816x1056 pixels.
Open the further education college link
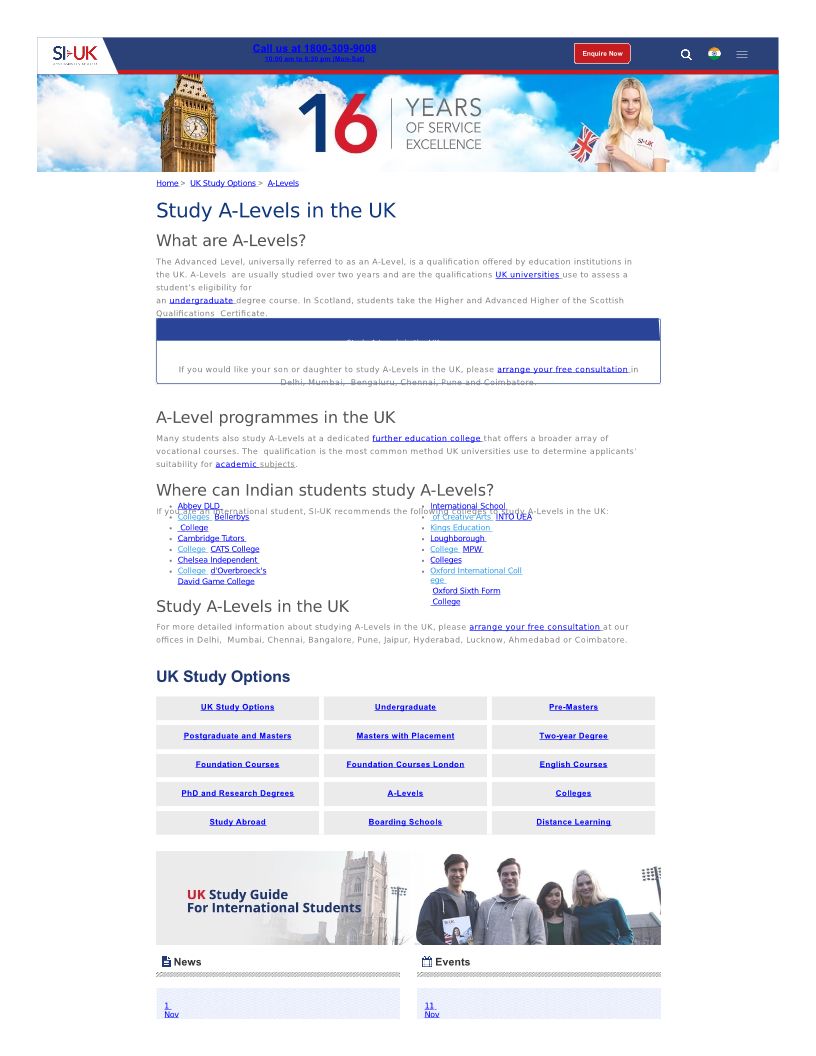coord(427,438)
